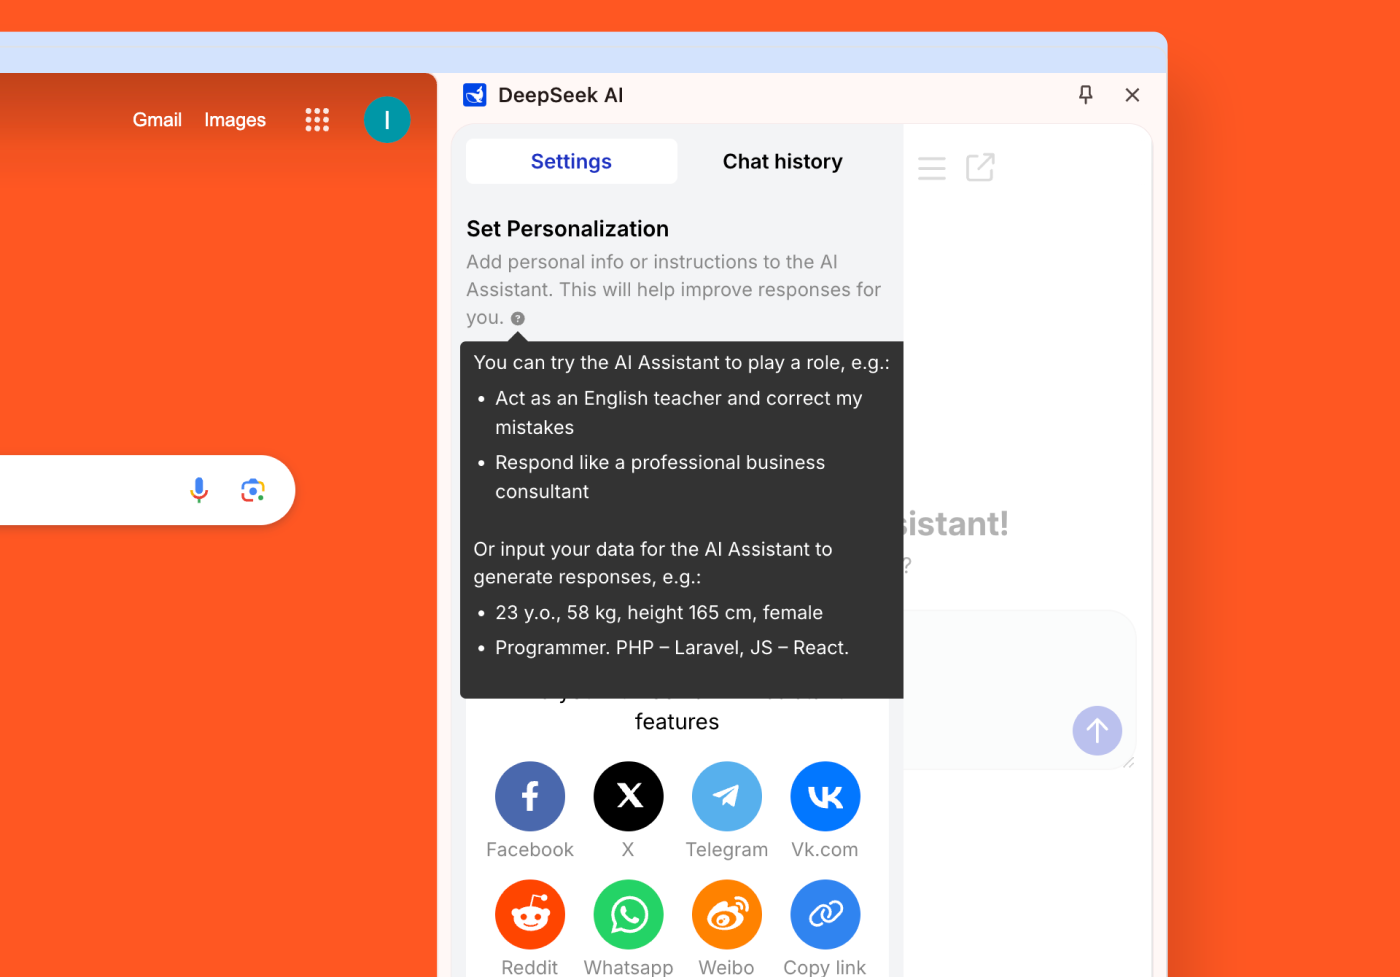Start voice search with microphone
The width and height of the screenshot is (1400, 977).
(199, 490)
